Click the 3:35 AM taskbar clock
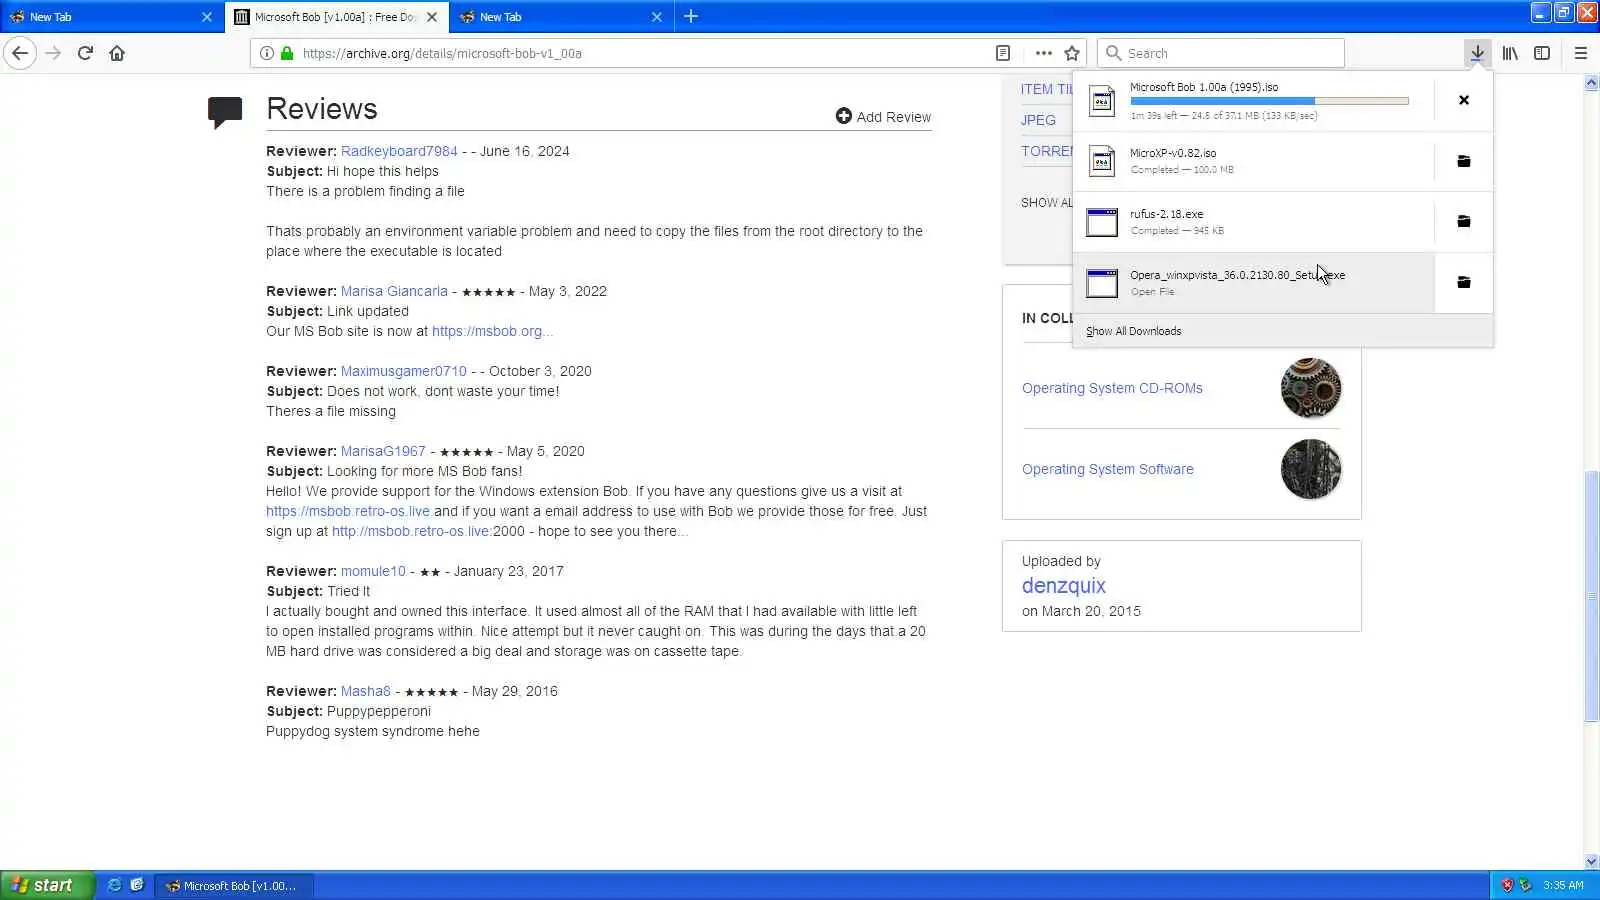 coord(1563,885)
